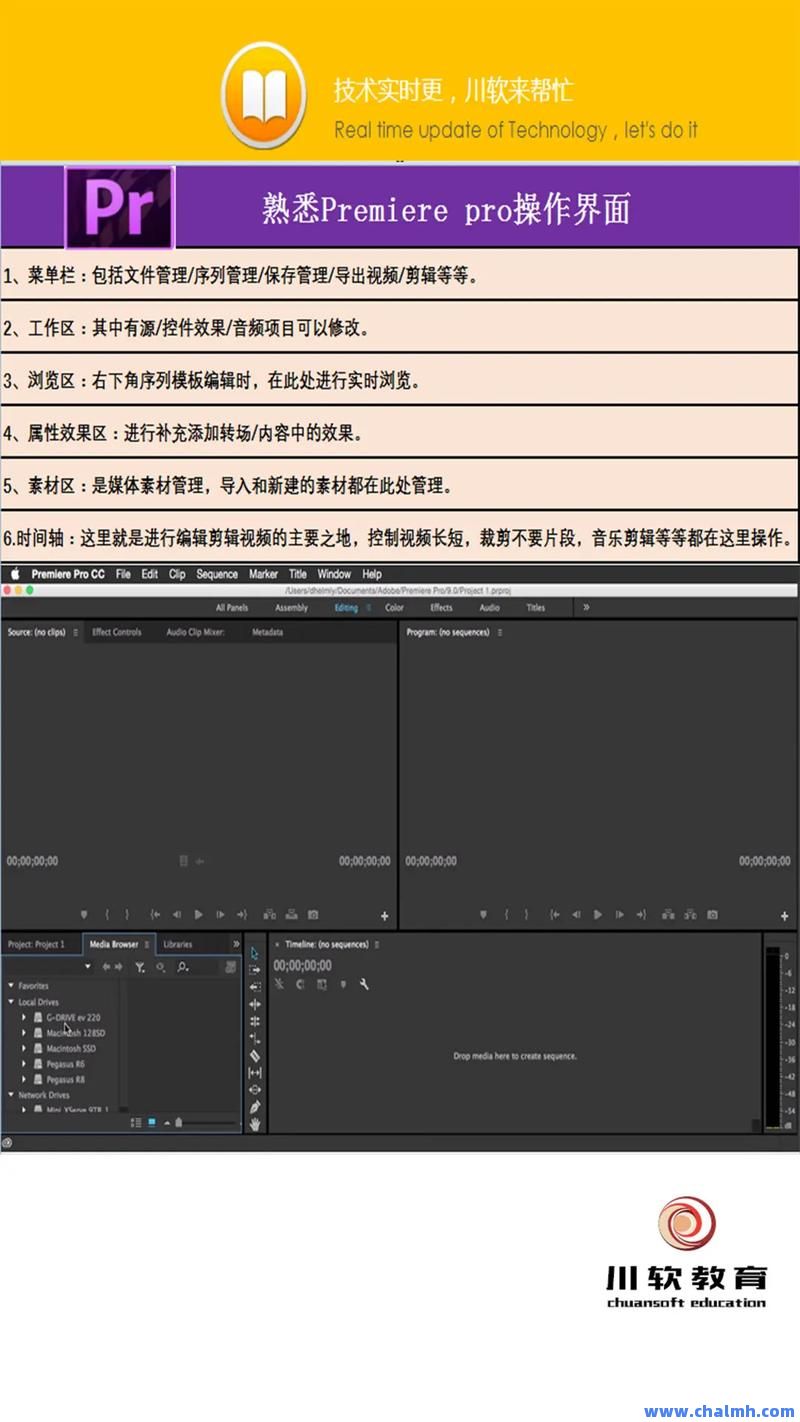This screenshot has height=1422, width=800.
Task: Open the Sequence menu
Action: click(x=217, y=574)
